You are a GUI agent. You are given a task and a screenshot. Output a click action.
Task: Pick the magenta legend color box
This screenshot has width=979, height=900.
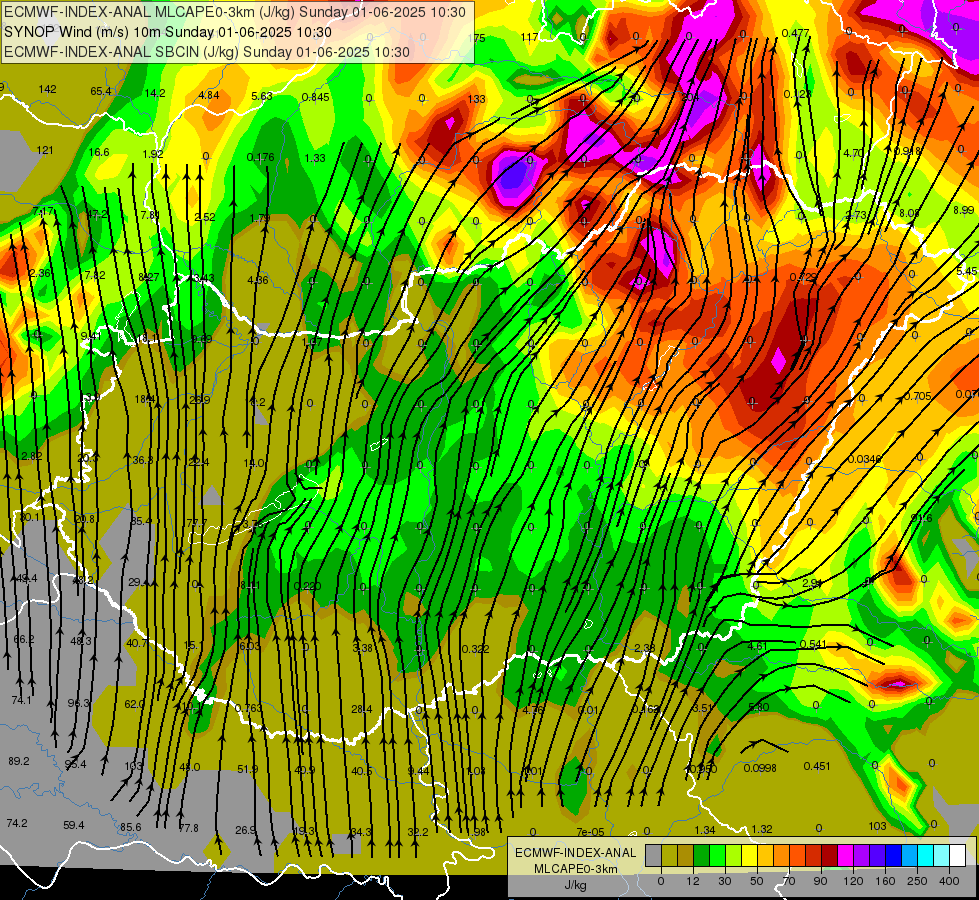pyautogui.click(x=845, y=855)
